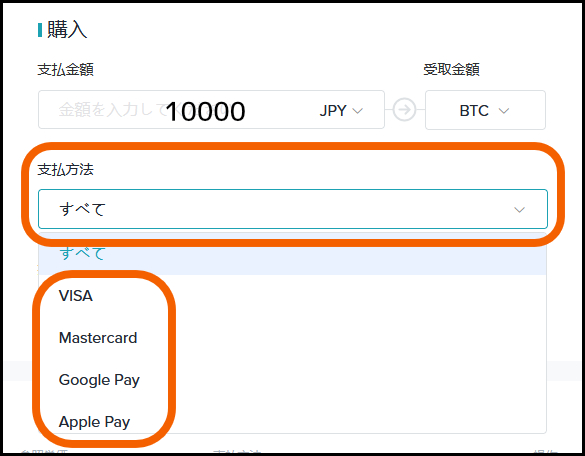585x456 pixels.
Task: Click the 購入 section heading
Action: click(x=67, y=29)
